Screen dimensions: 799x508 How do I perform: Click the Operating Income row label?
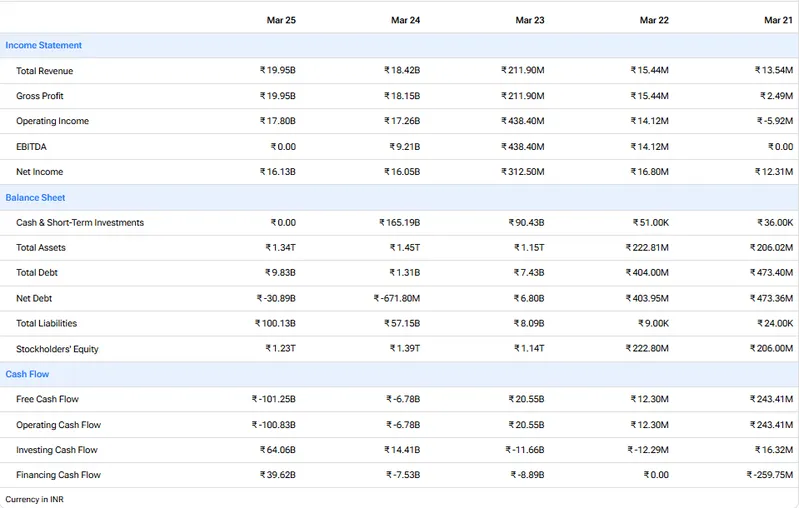click(x=52, y=121)
